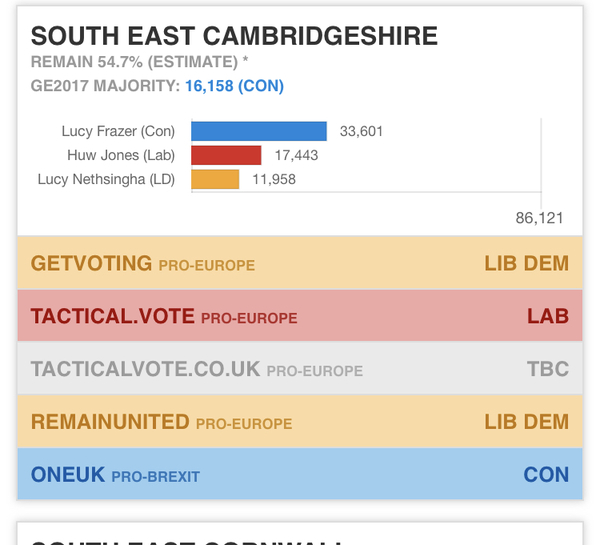Click the 33,601 vote count for Frazer

(x=361, y=131)
